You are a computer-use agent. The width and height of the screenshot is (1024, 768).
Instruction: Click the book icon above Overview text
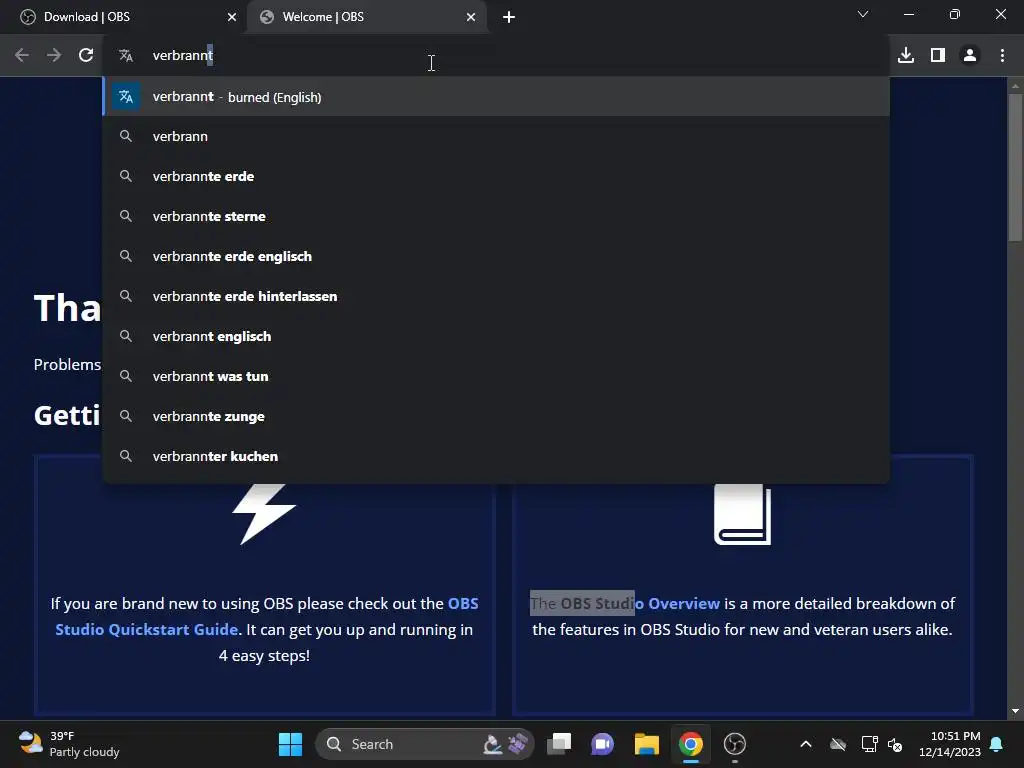click(x=743, y=514)
